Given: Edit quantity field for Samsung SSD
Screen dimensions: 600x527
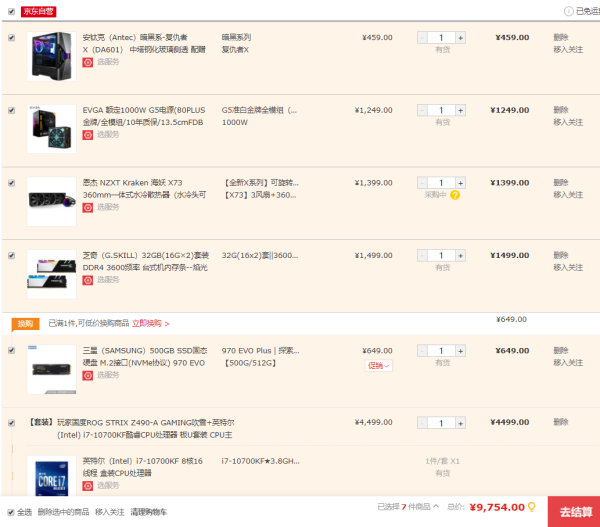Looking at the screenshot, I should tap(441, 351).
